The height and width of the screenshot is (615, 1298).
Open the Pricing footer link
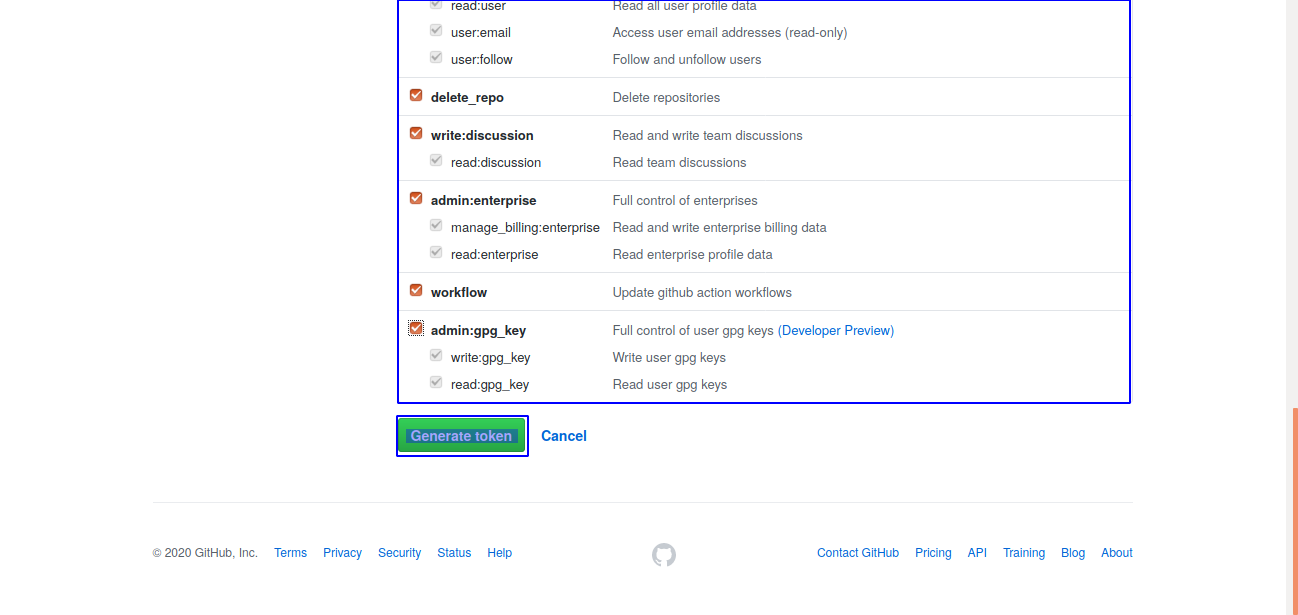(x=933, y=553)
